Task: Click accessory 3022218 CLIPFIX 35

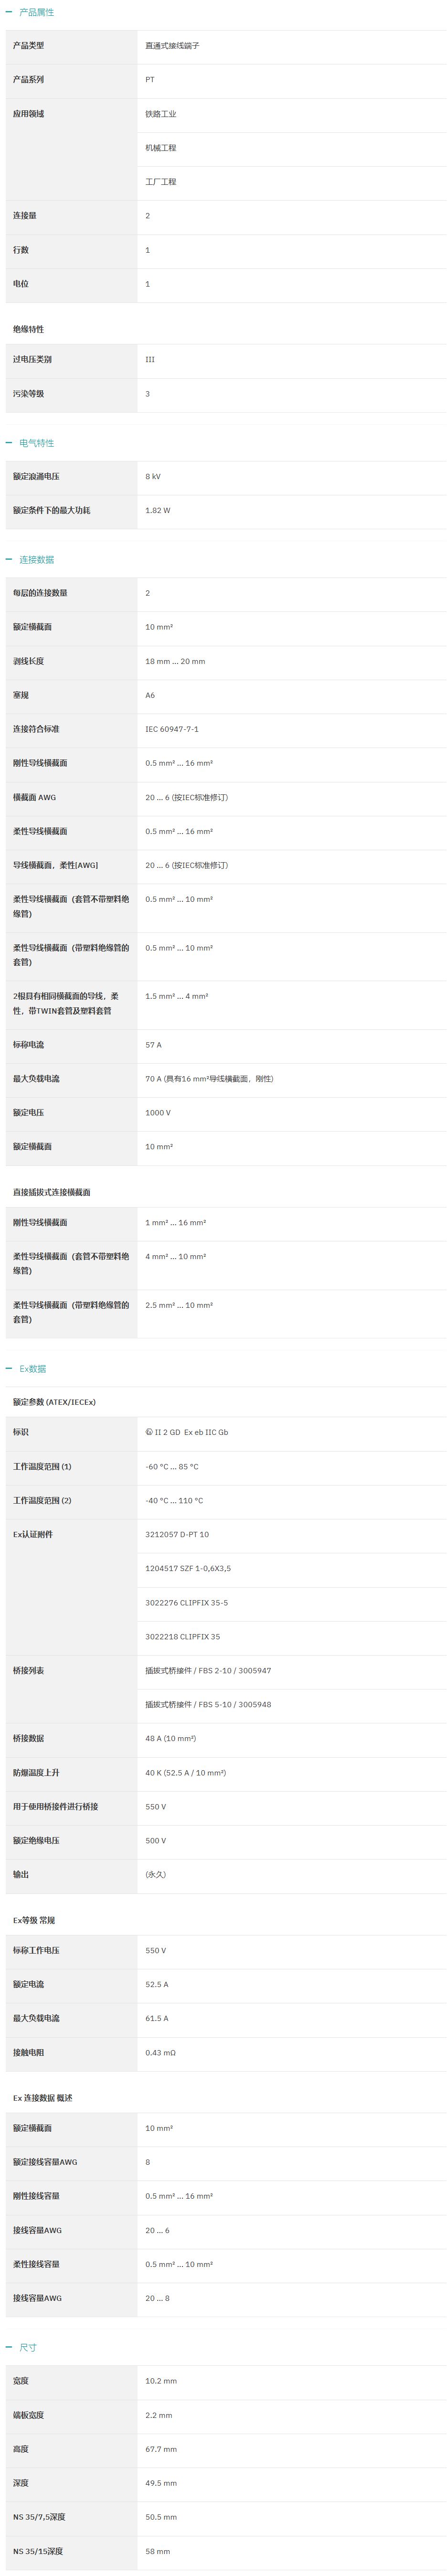Action: [183, 1637]
